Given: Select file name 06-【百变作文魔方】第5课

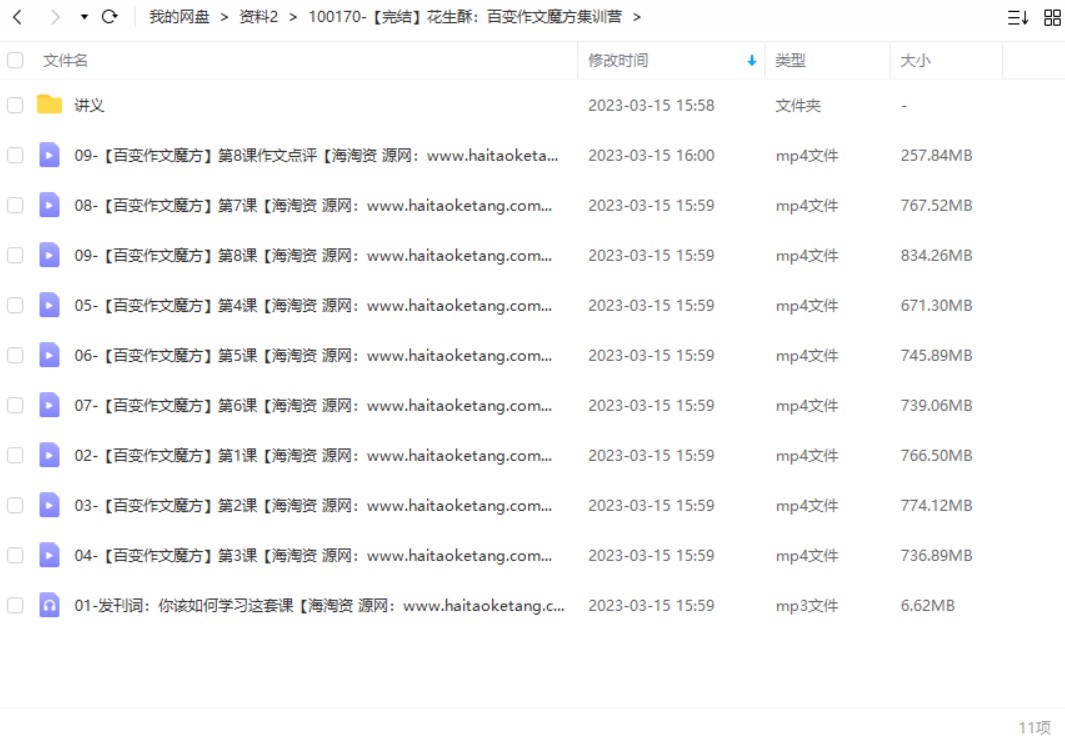Looking at the screenshot, I should (313, 355).
